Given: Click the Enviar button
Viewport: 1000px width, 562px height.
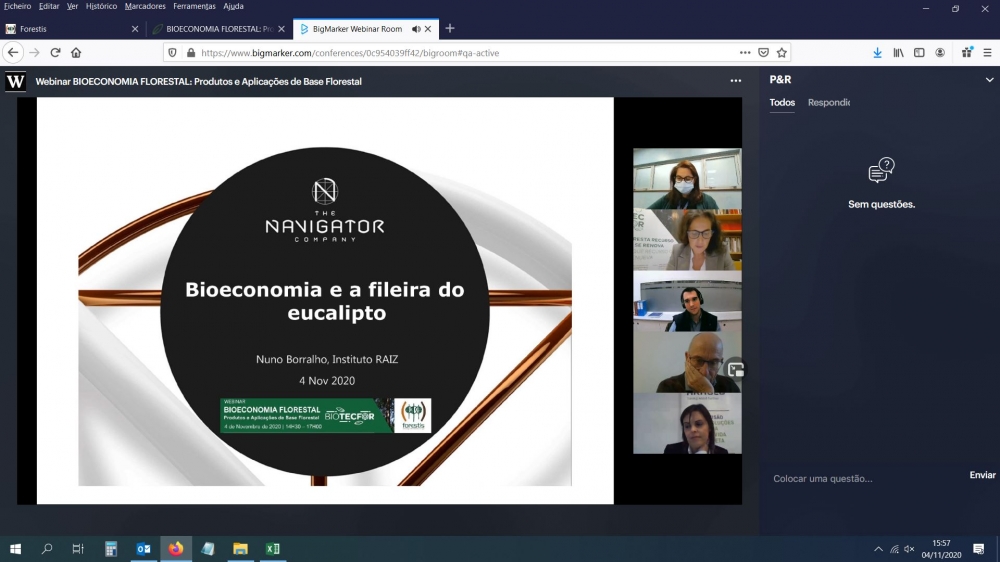Looking at the screenshot, I should (x=982, y=475).
